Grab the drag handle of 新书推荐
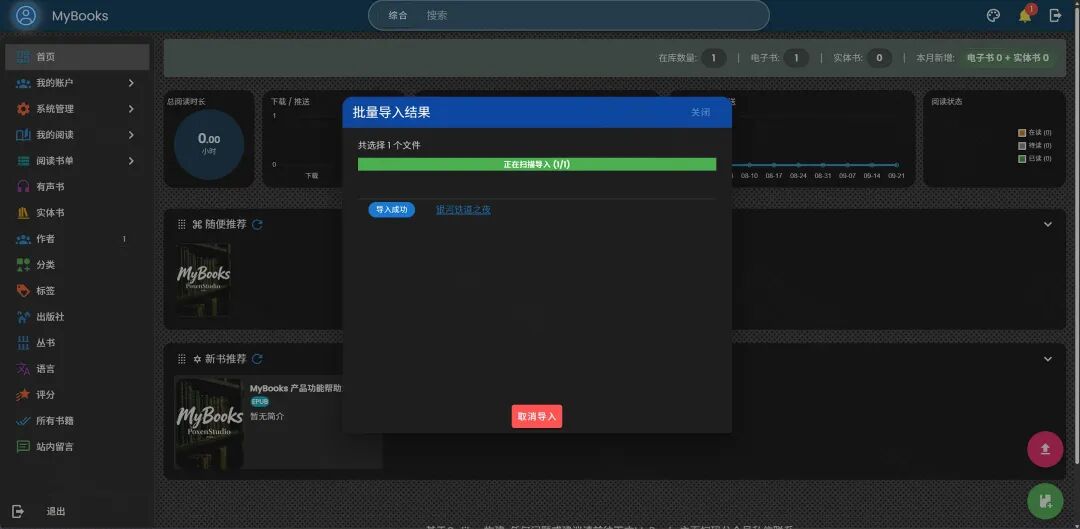Viewport: 1080px width, 529px height. point(182,359)
